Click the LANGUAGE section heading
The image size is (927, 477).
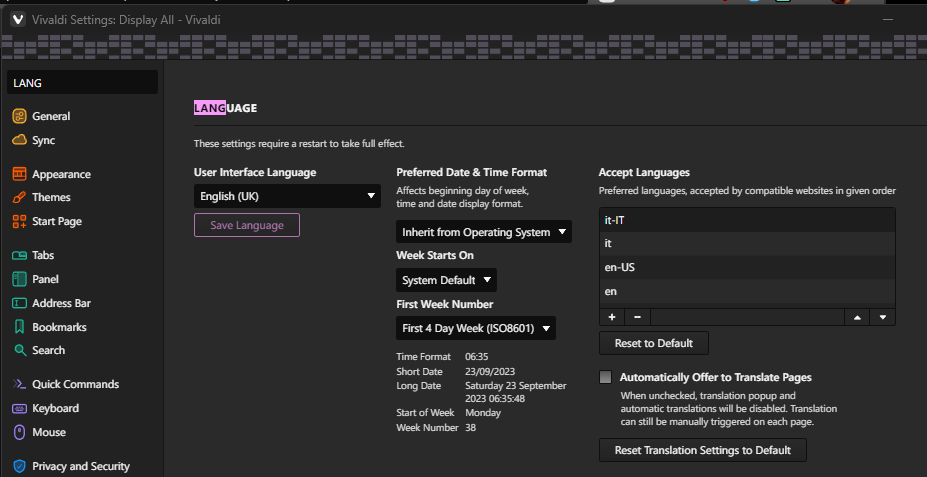[x=225, y=108]
